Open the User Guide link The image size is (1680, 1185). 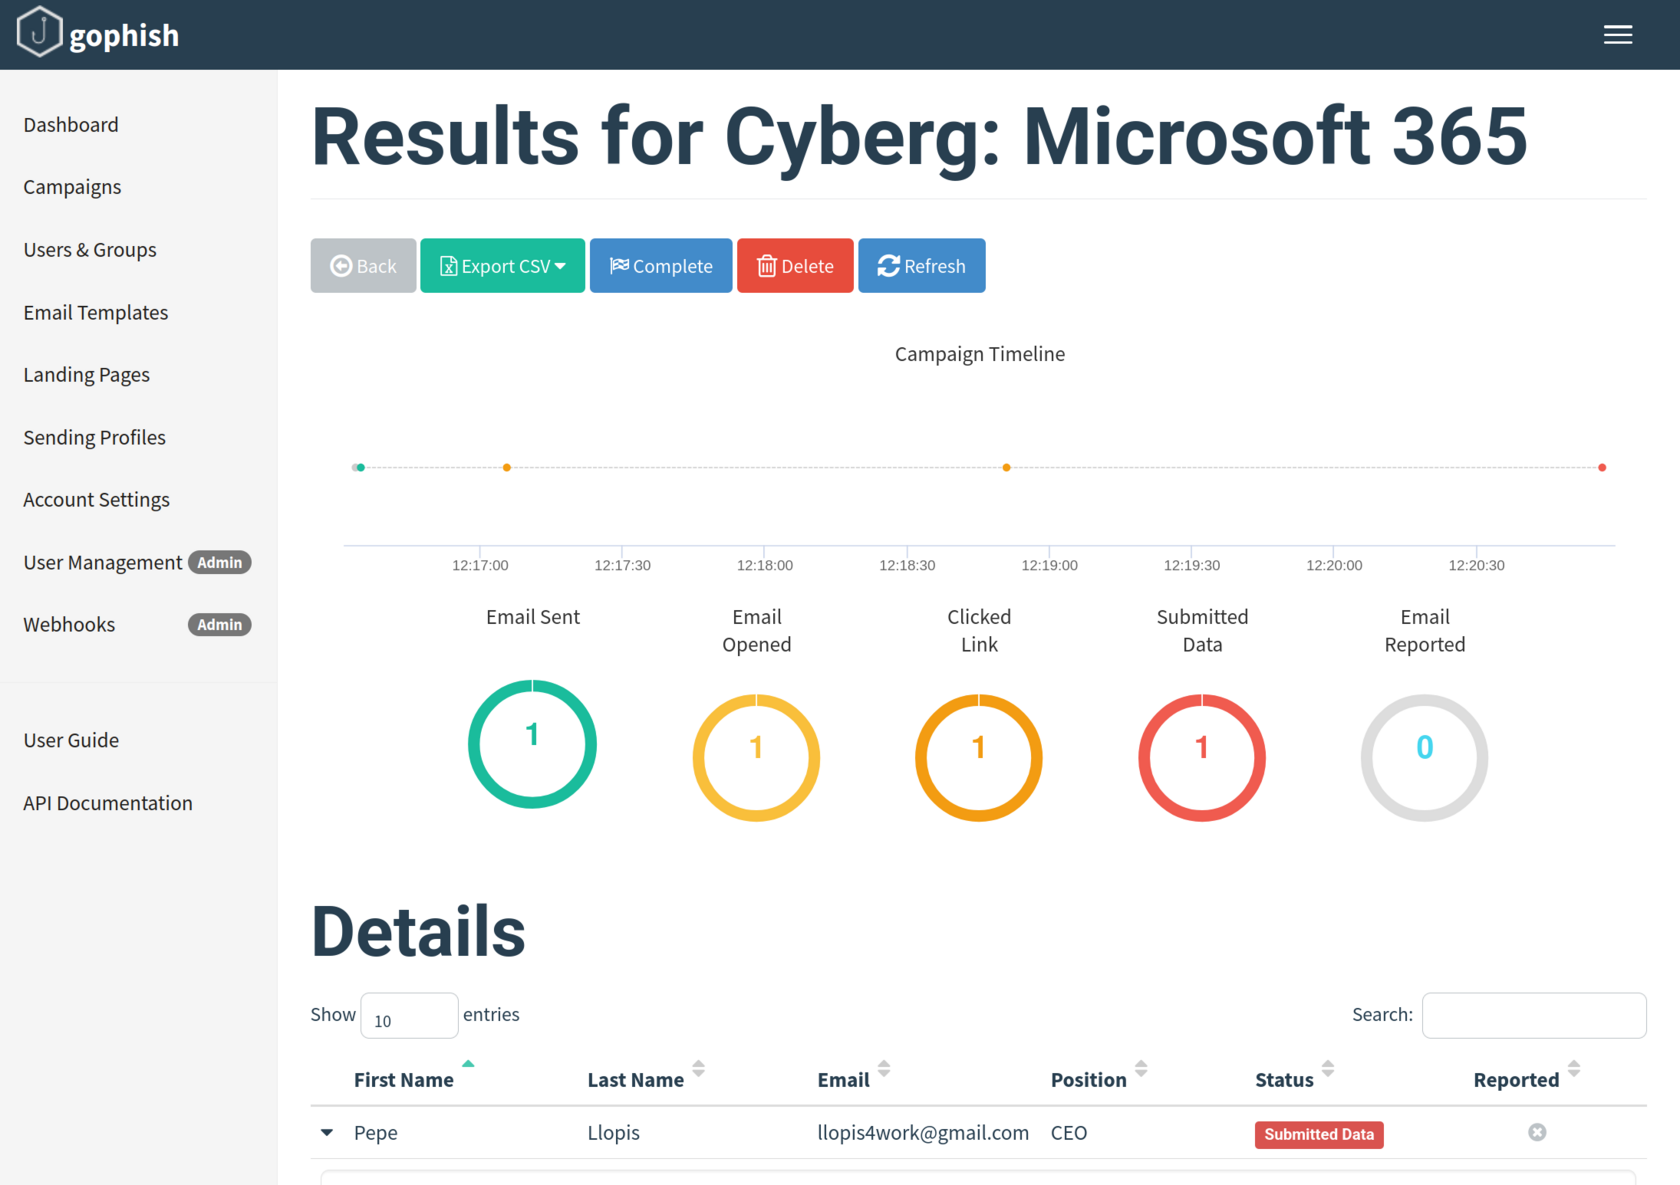71,740
